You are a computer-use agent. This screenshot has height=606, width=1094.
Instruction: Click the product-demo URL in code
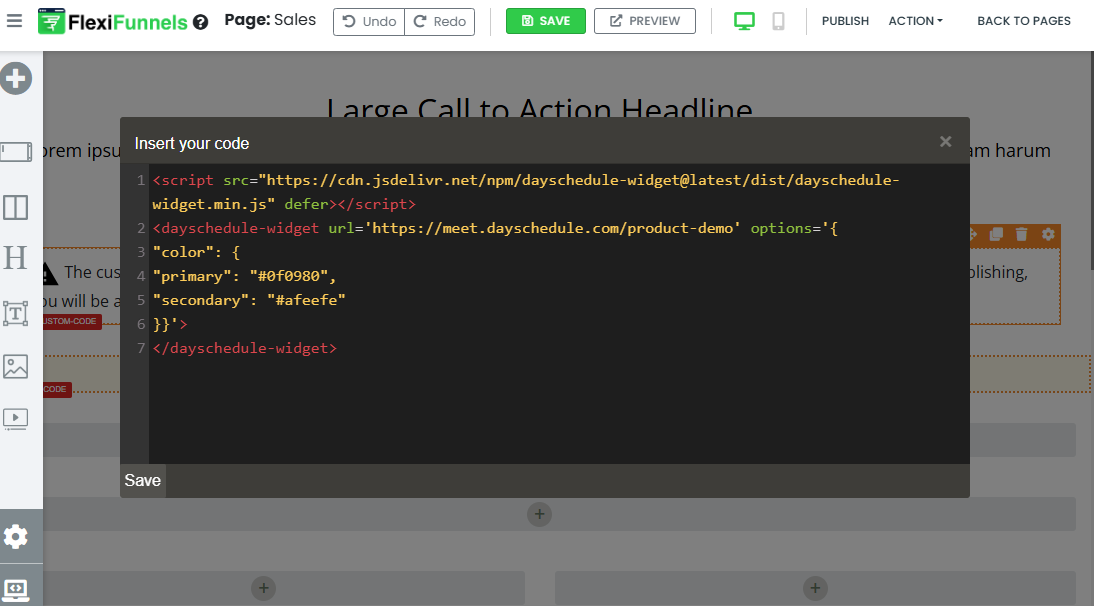click(553, 228)
